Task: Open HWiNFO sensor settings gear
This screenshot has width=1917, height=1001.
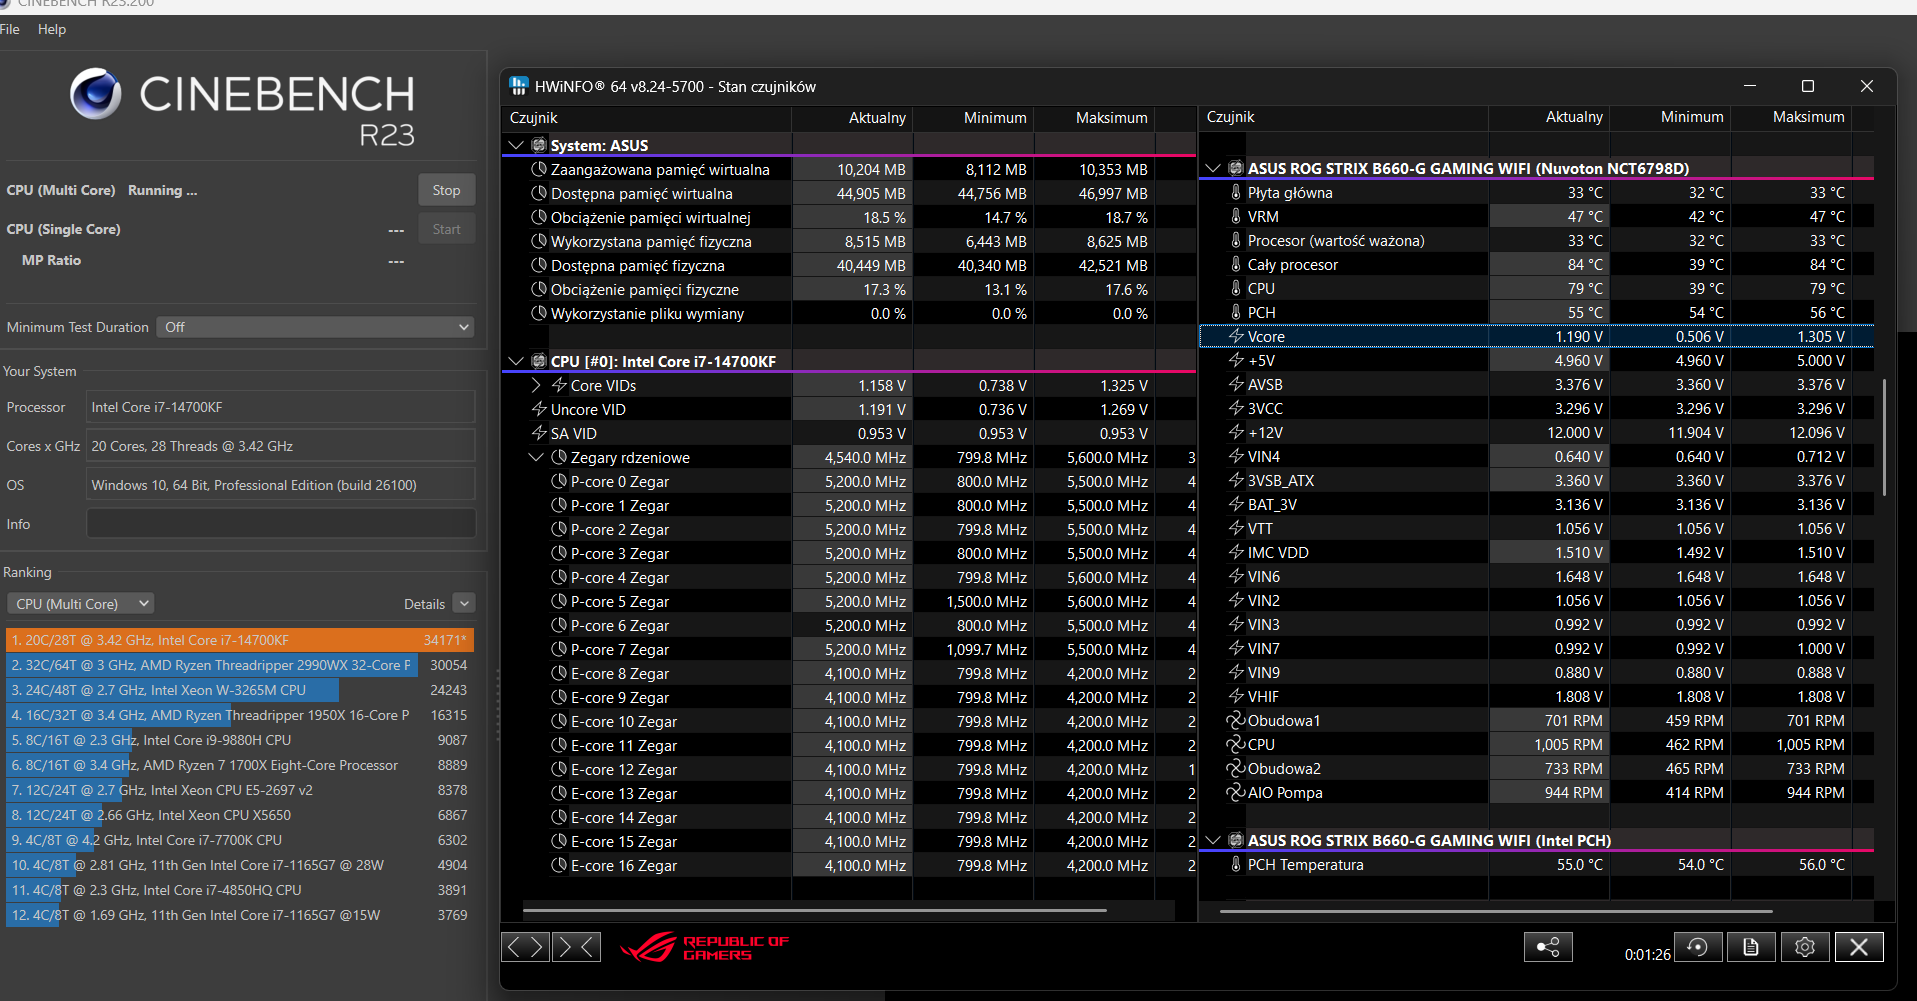Action: (1804, 947)
